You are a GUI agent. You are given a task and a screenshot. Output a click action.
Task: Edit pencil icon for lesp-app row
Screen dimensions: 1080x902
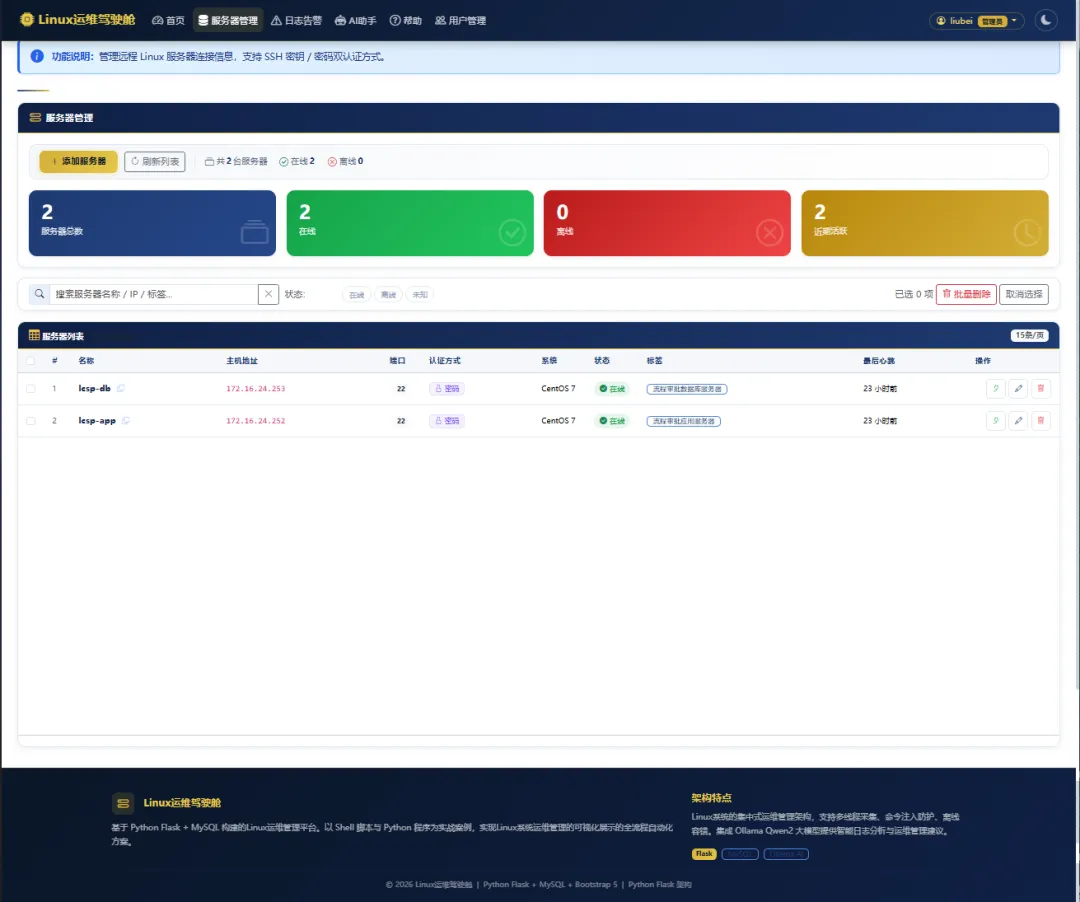pos(1018,421)
